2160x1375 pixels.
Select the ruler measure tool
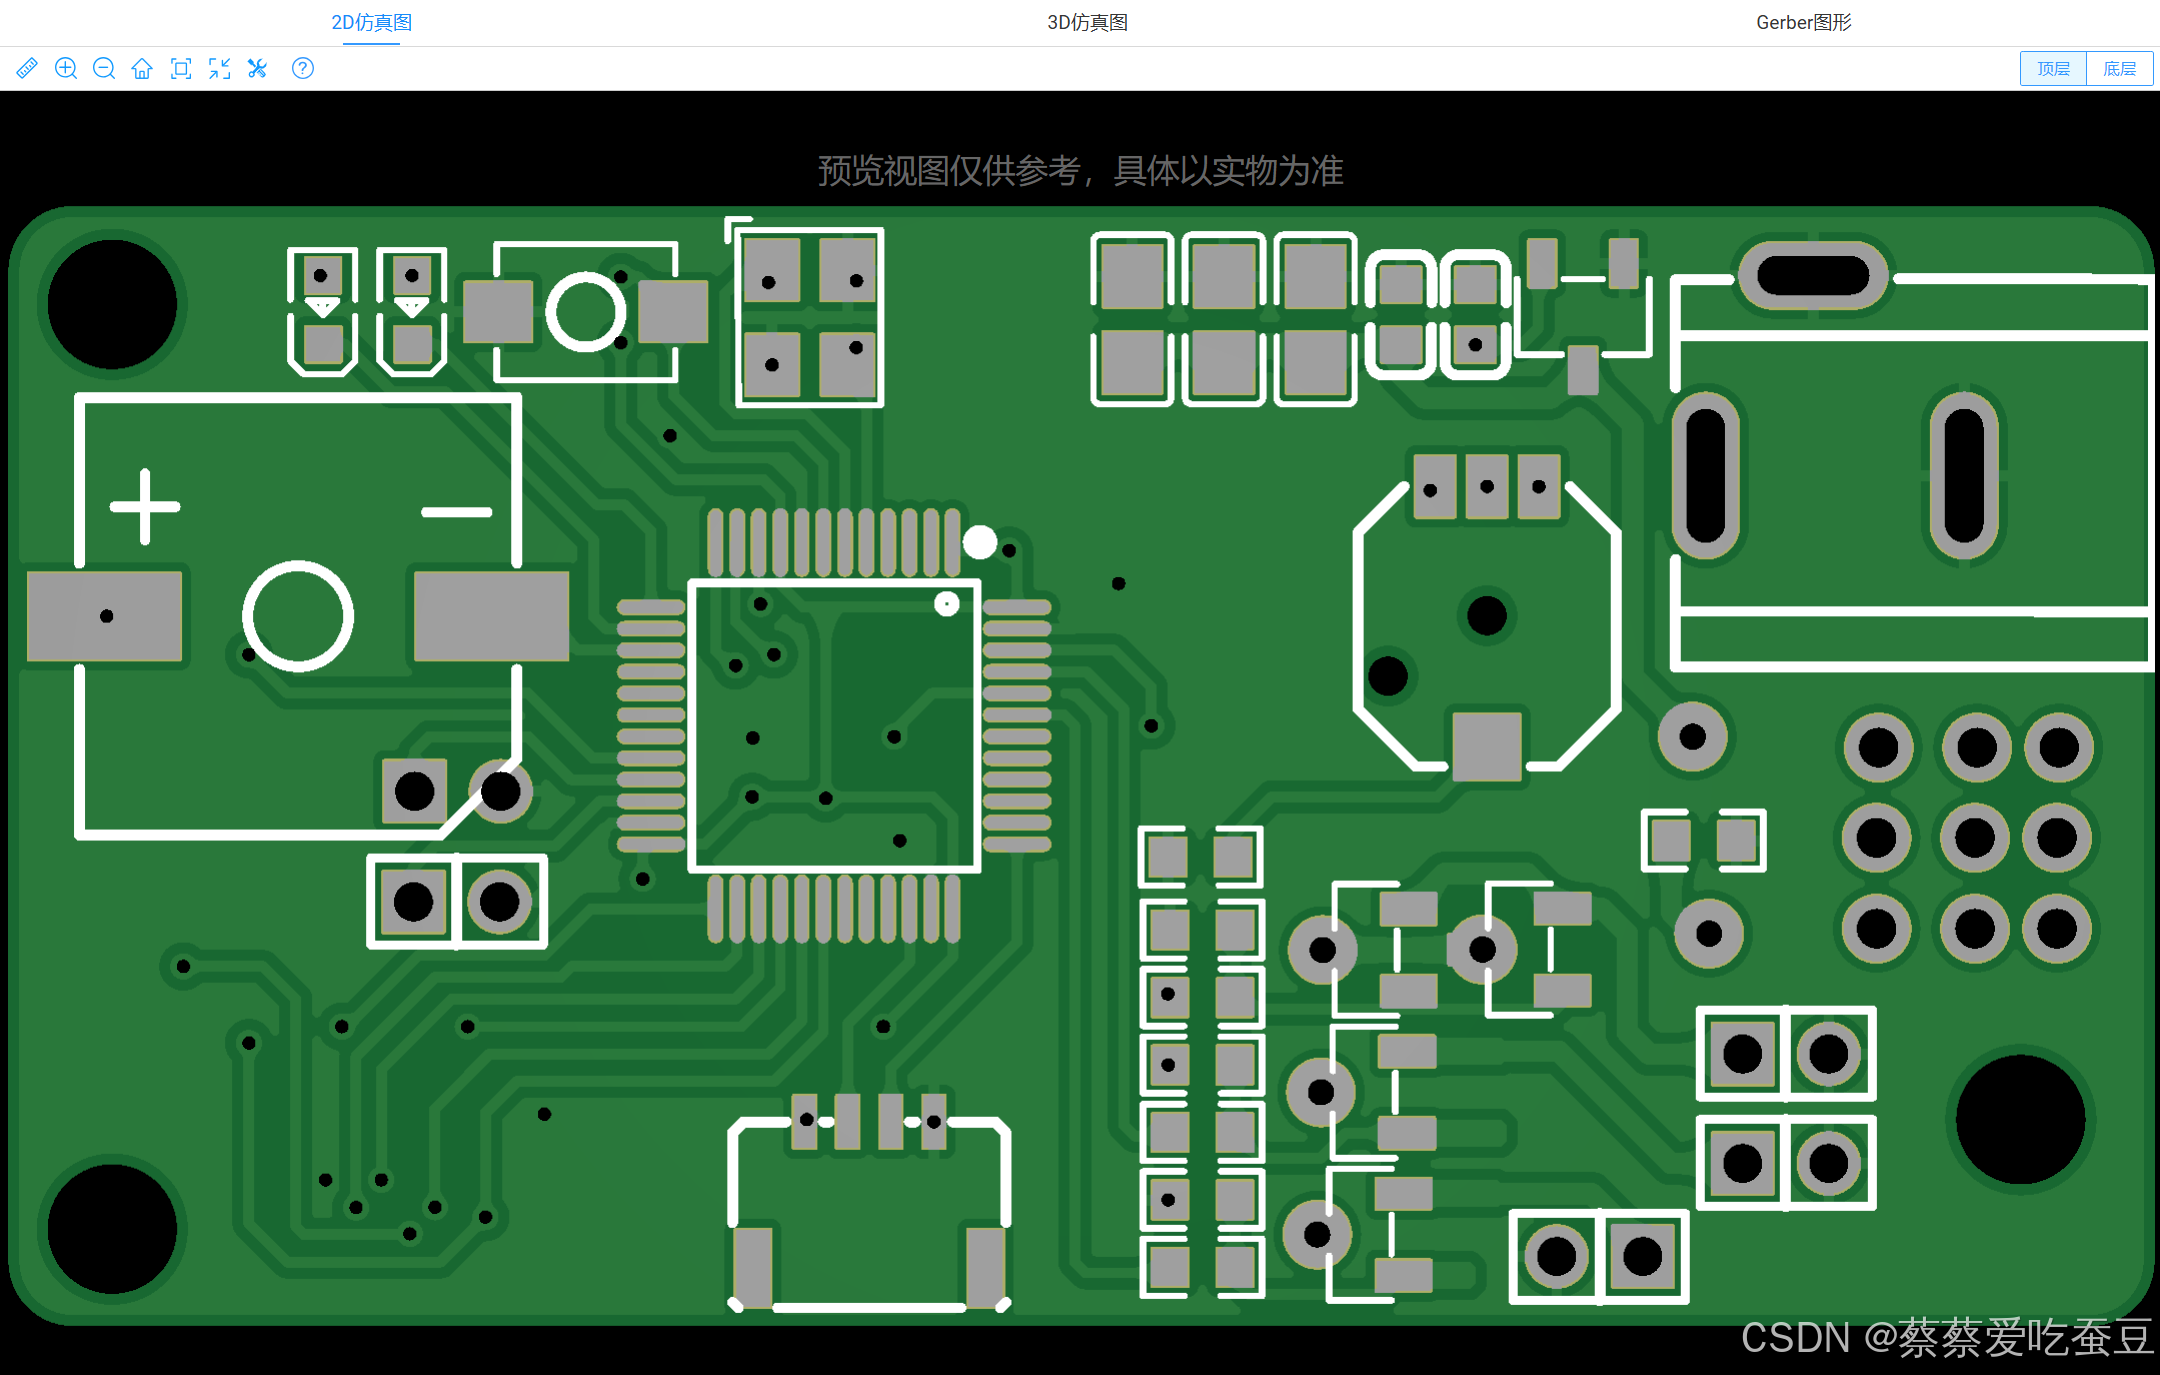pyautogui.click(x=27, y=68)
